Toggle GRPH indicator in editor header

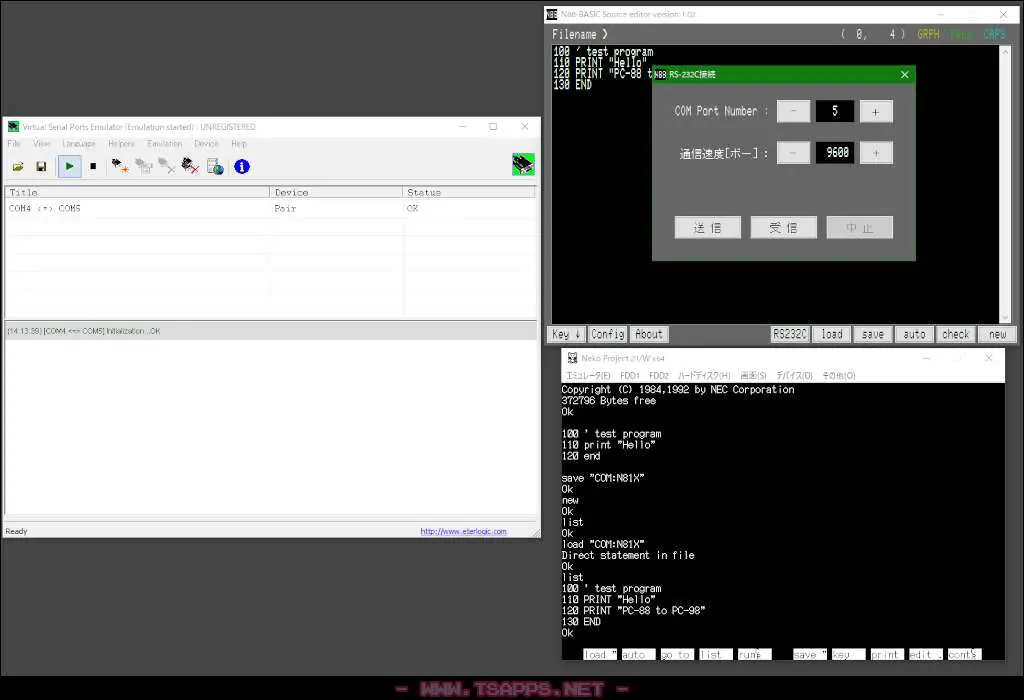[x=928, y=34]
